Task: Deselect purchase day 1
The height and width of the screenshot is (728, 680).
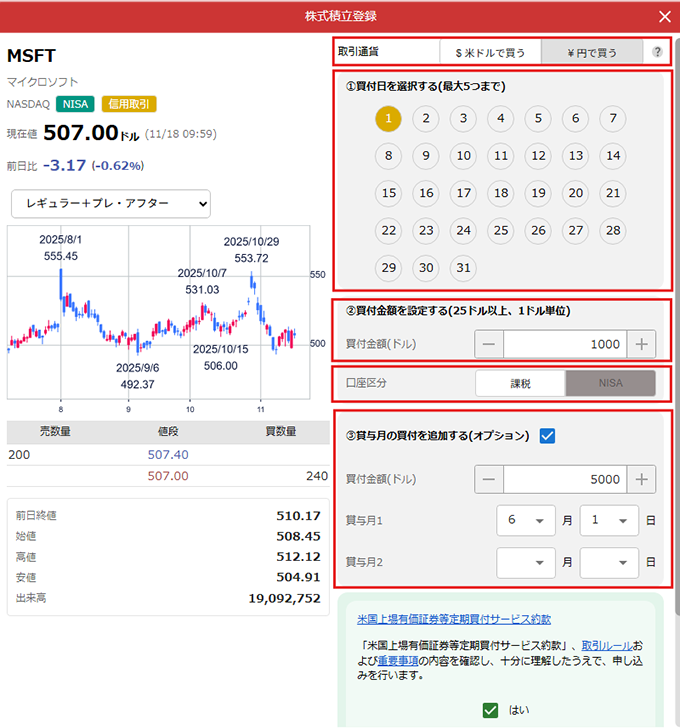Action: [x=389, y=119]
